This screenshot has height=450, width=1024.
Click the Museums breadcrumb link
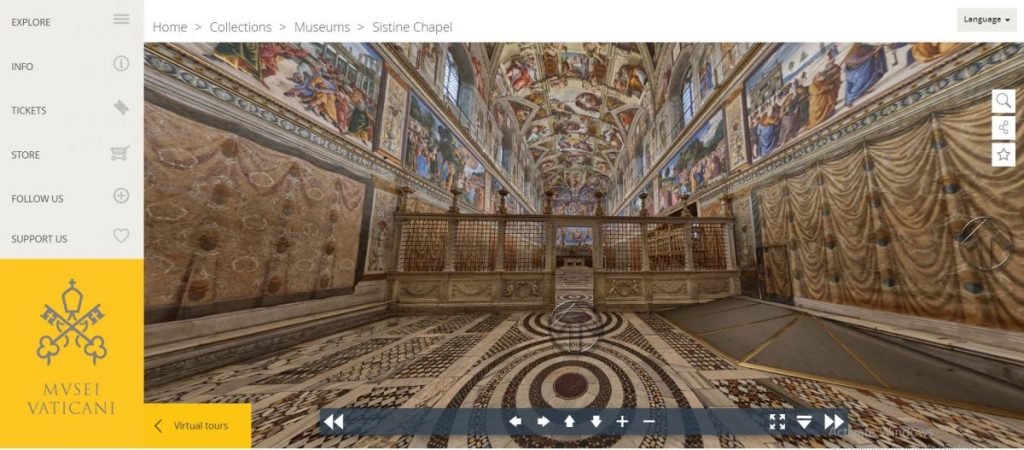click(x=321, y=27)
